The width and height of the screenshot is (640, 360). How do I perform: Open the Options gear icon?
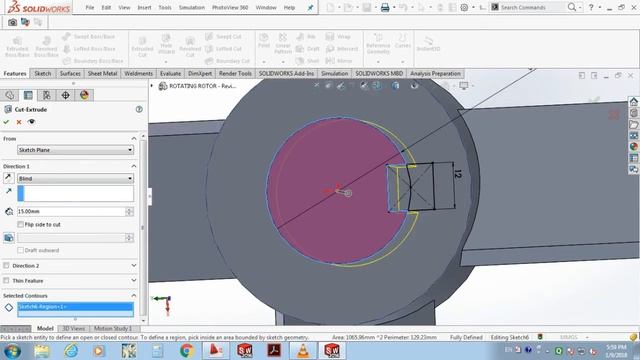(x=464, y=7)
